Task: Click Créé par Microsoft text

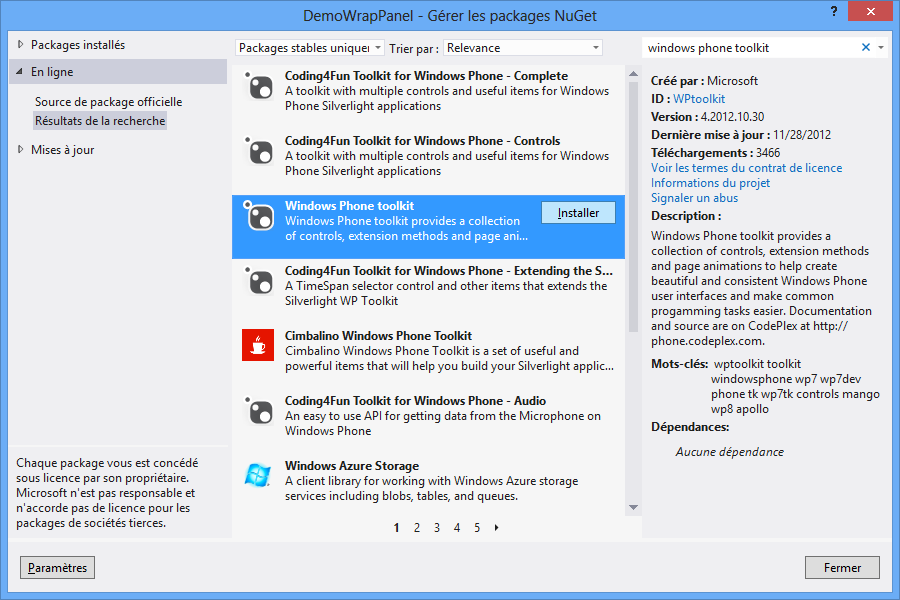Action: click(x=704, y=81)
